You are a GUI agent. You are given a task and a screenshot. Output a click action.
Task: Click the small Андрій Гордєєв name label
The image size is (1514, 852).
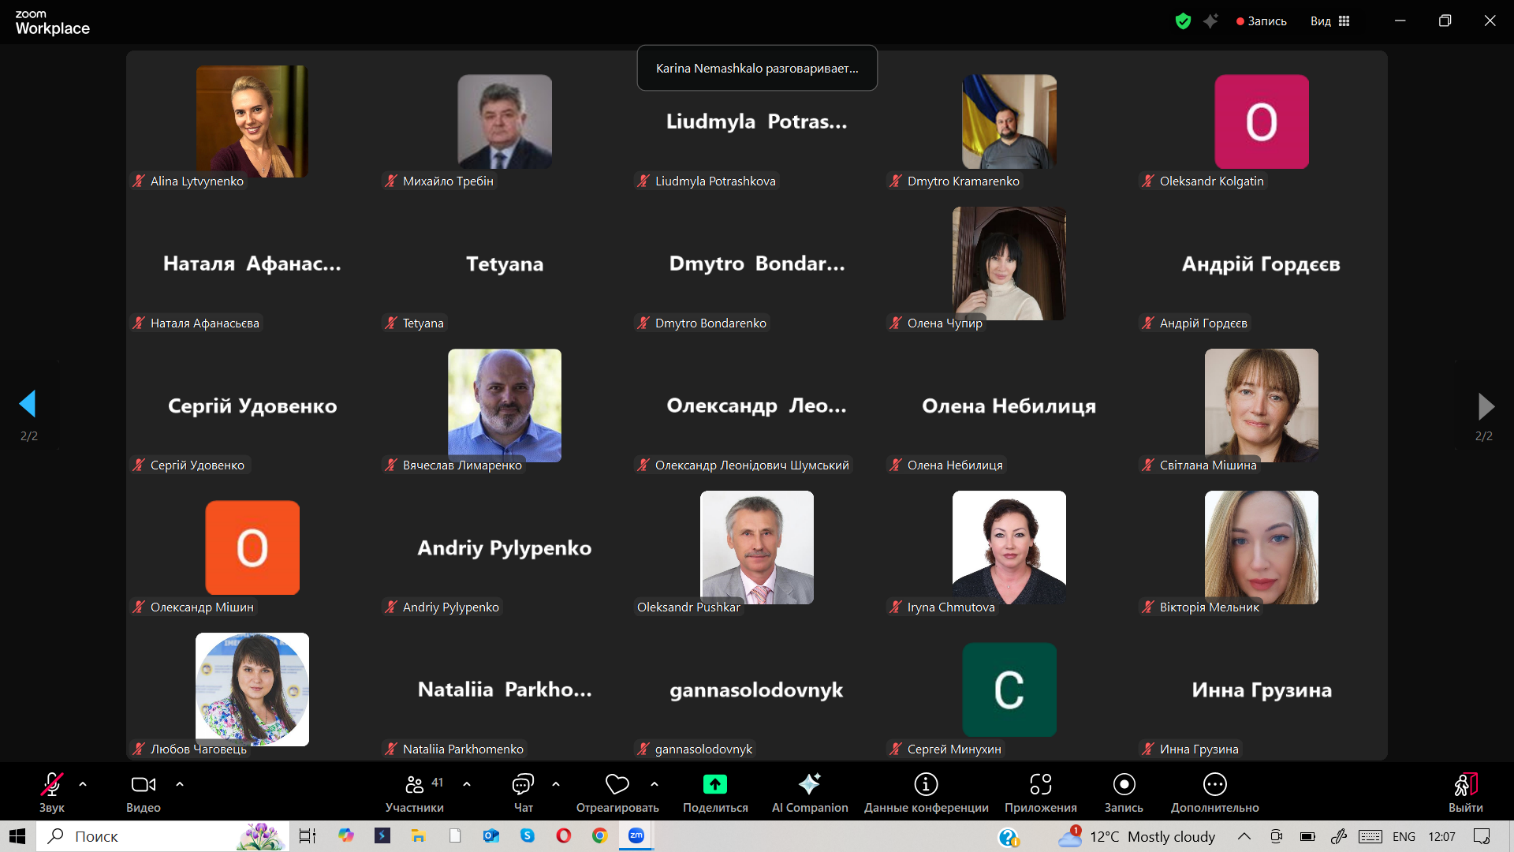coord(1203,323)
